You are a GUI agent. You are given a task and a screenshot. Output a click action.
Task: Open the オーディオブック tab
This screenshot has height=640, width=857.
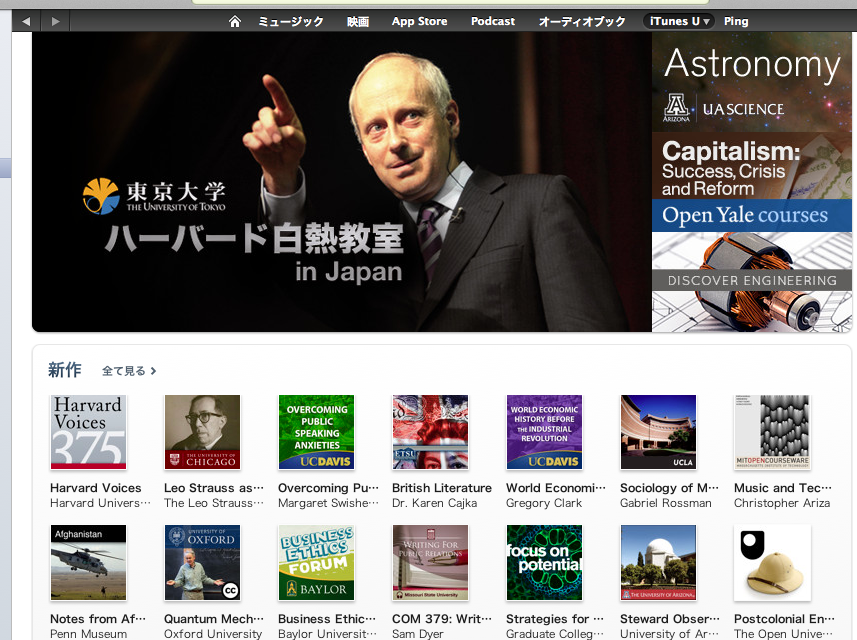click(582, 21)
